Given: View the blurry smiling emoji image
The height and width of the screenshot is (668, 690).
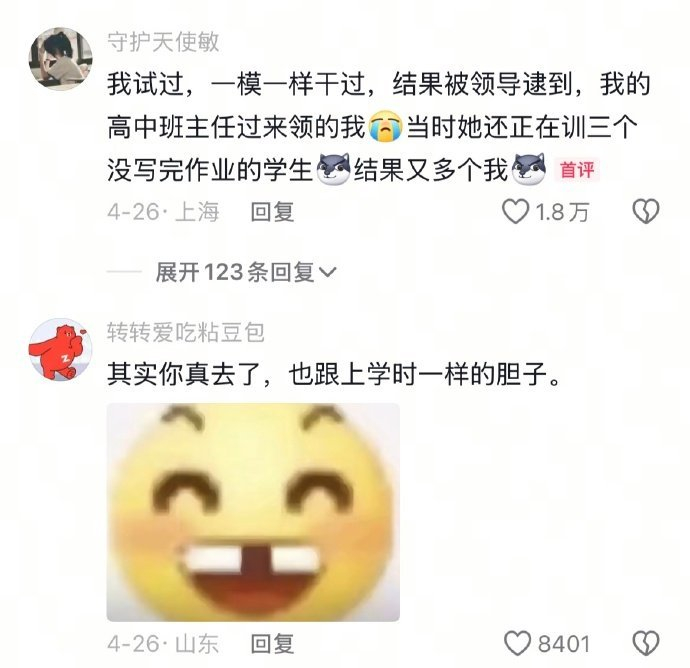Looking at the screenshot, I should click(253, 512).
